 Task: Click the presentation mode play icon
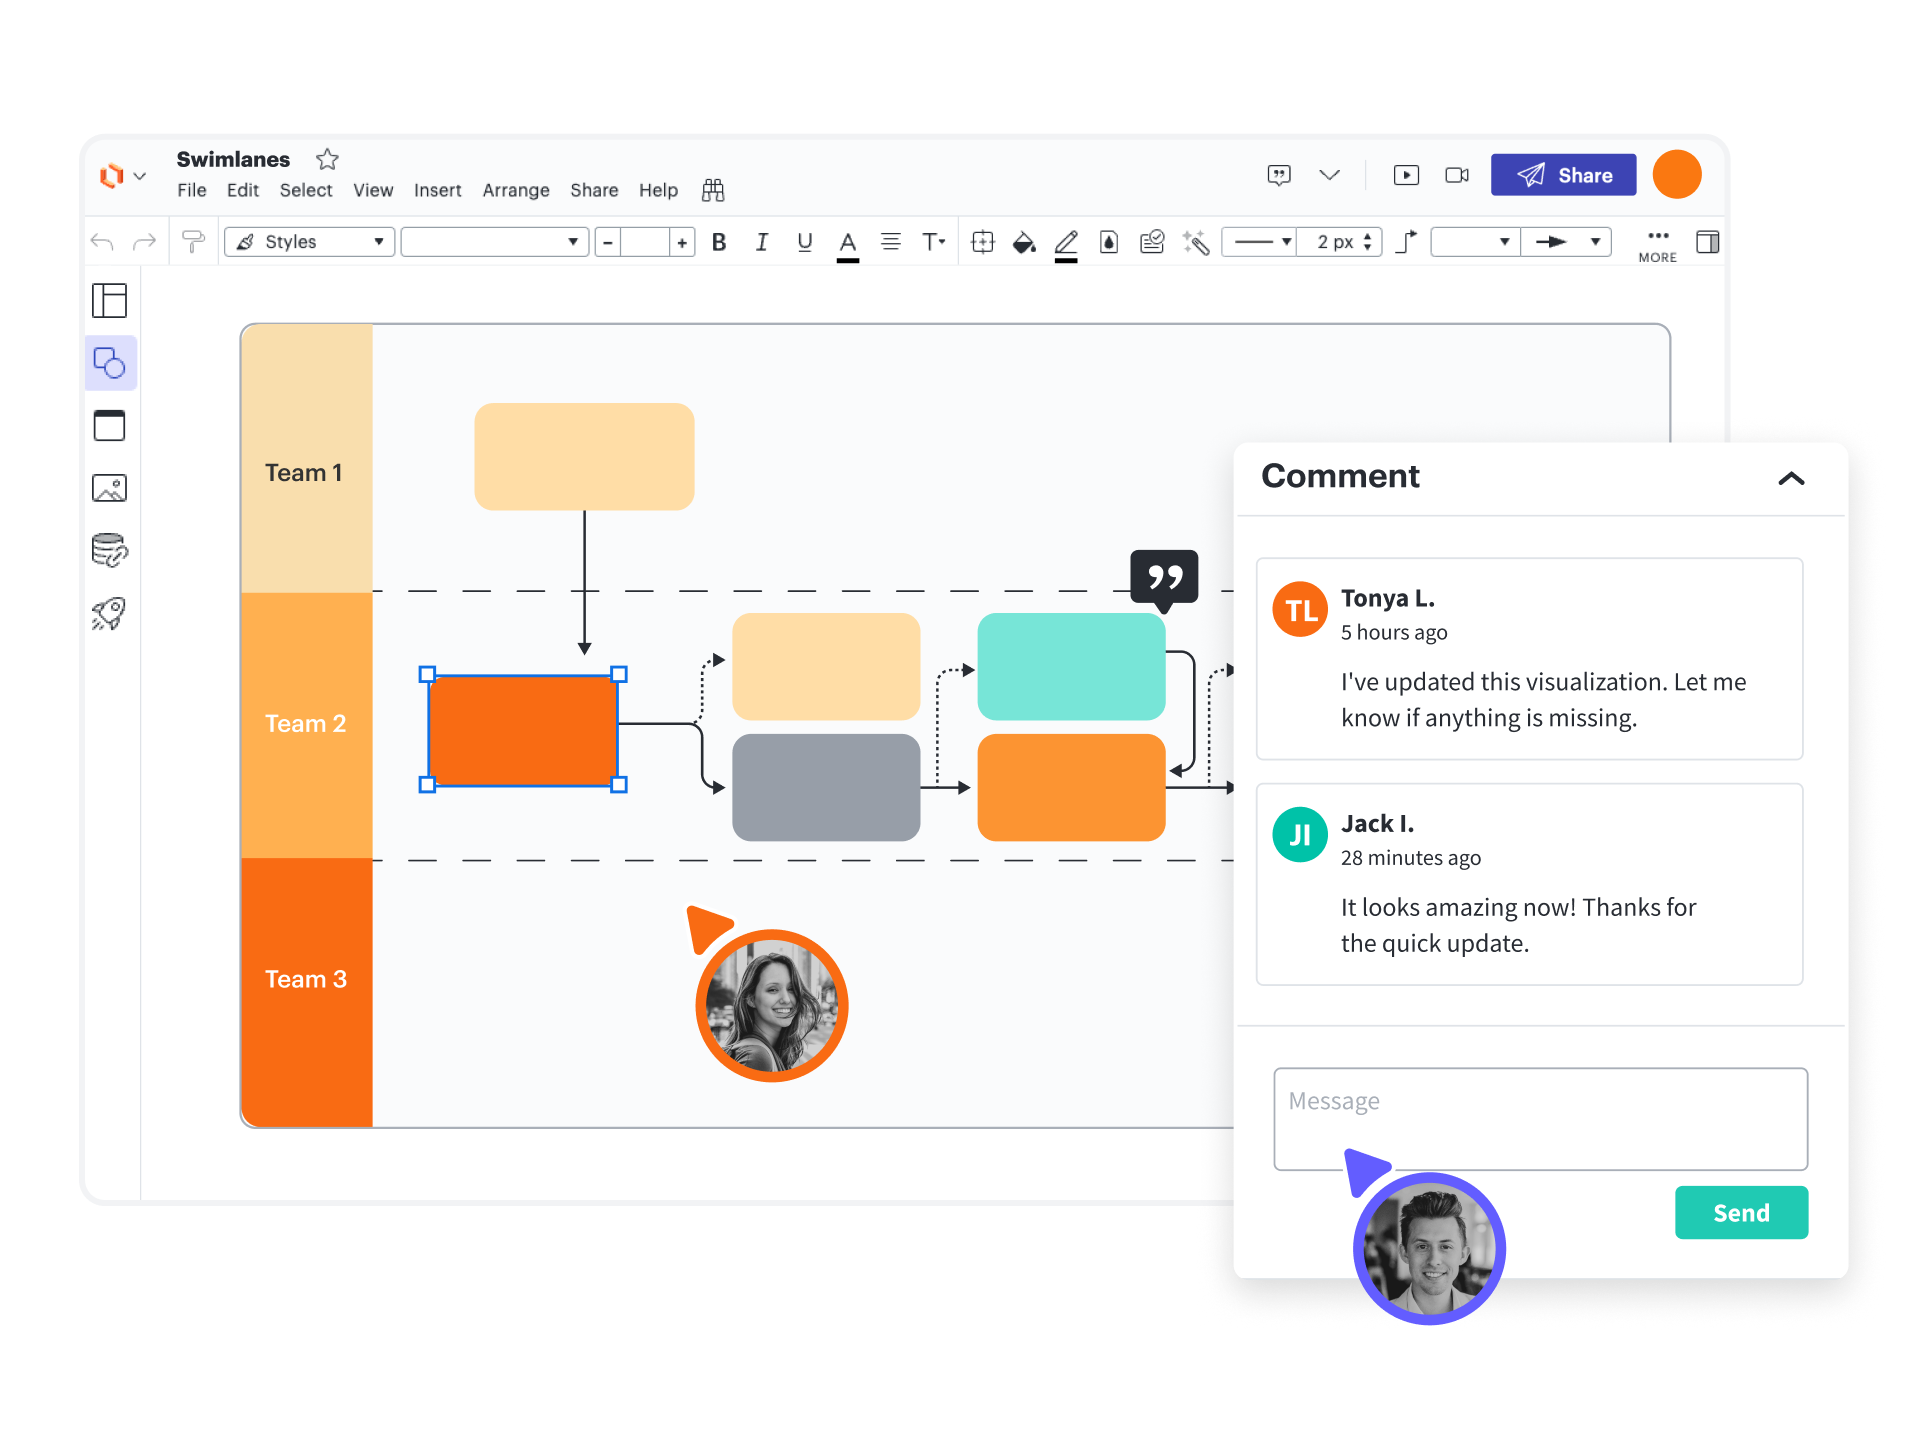click(1406, 175)
